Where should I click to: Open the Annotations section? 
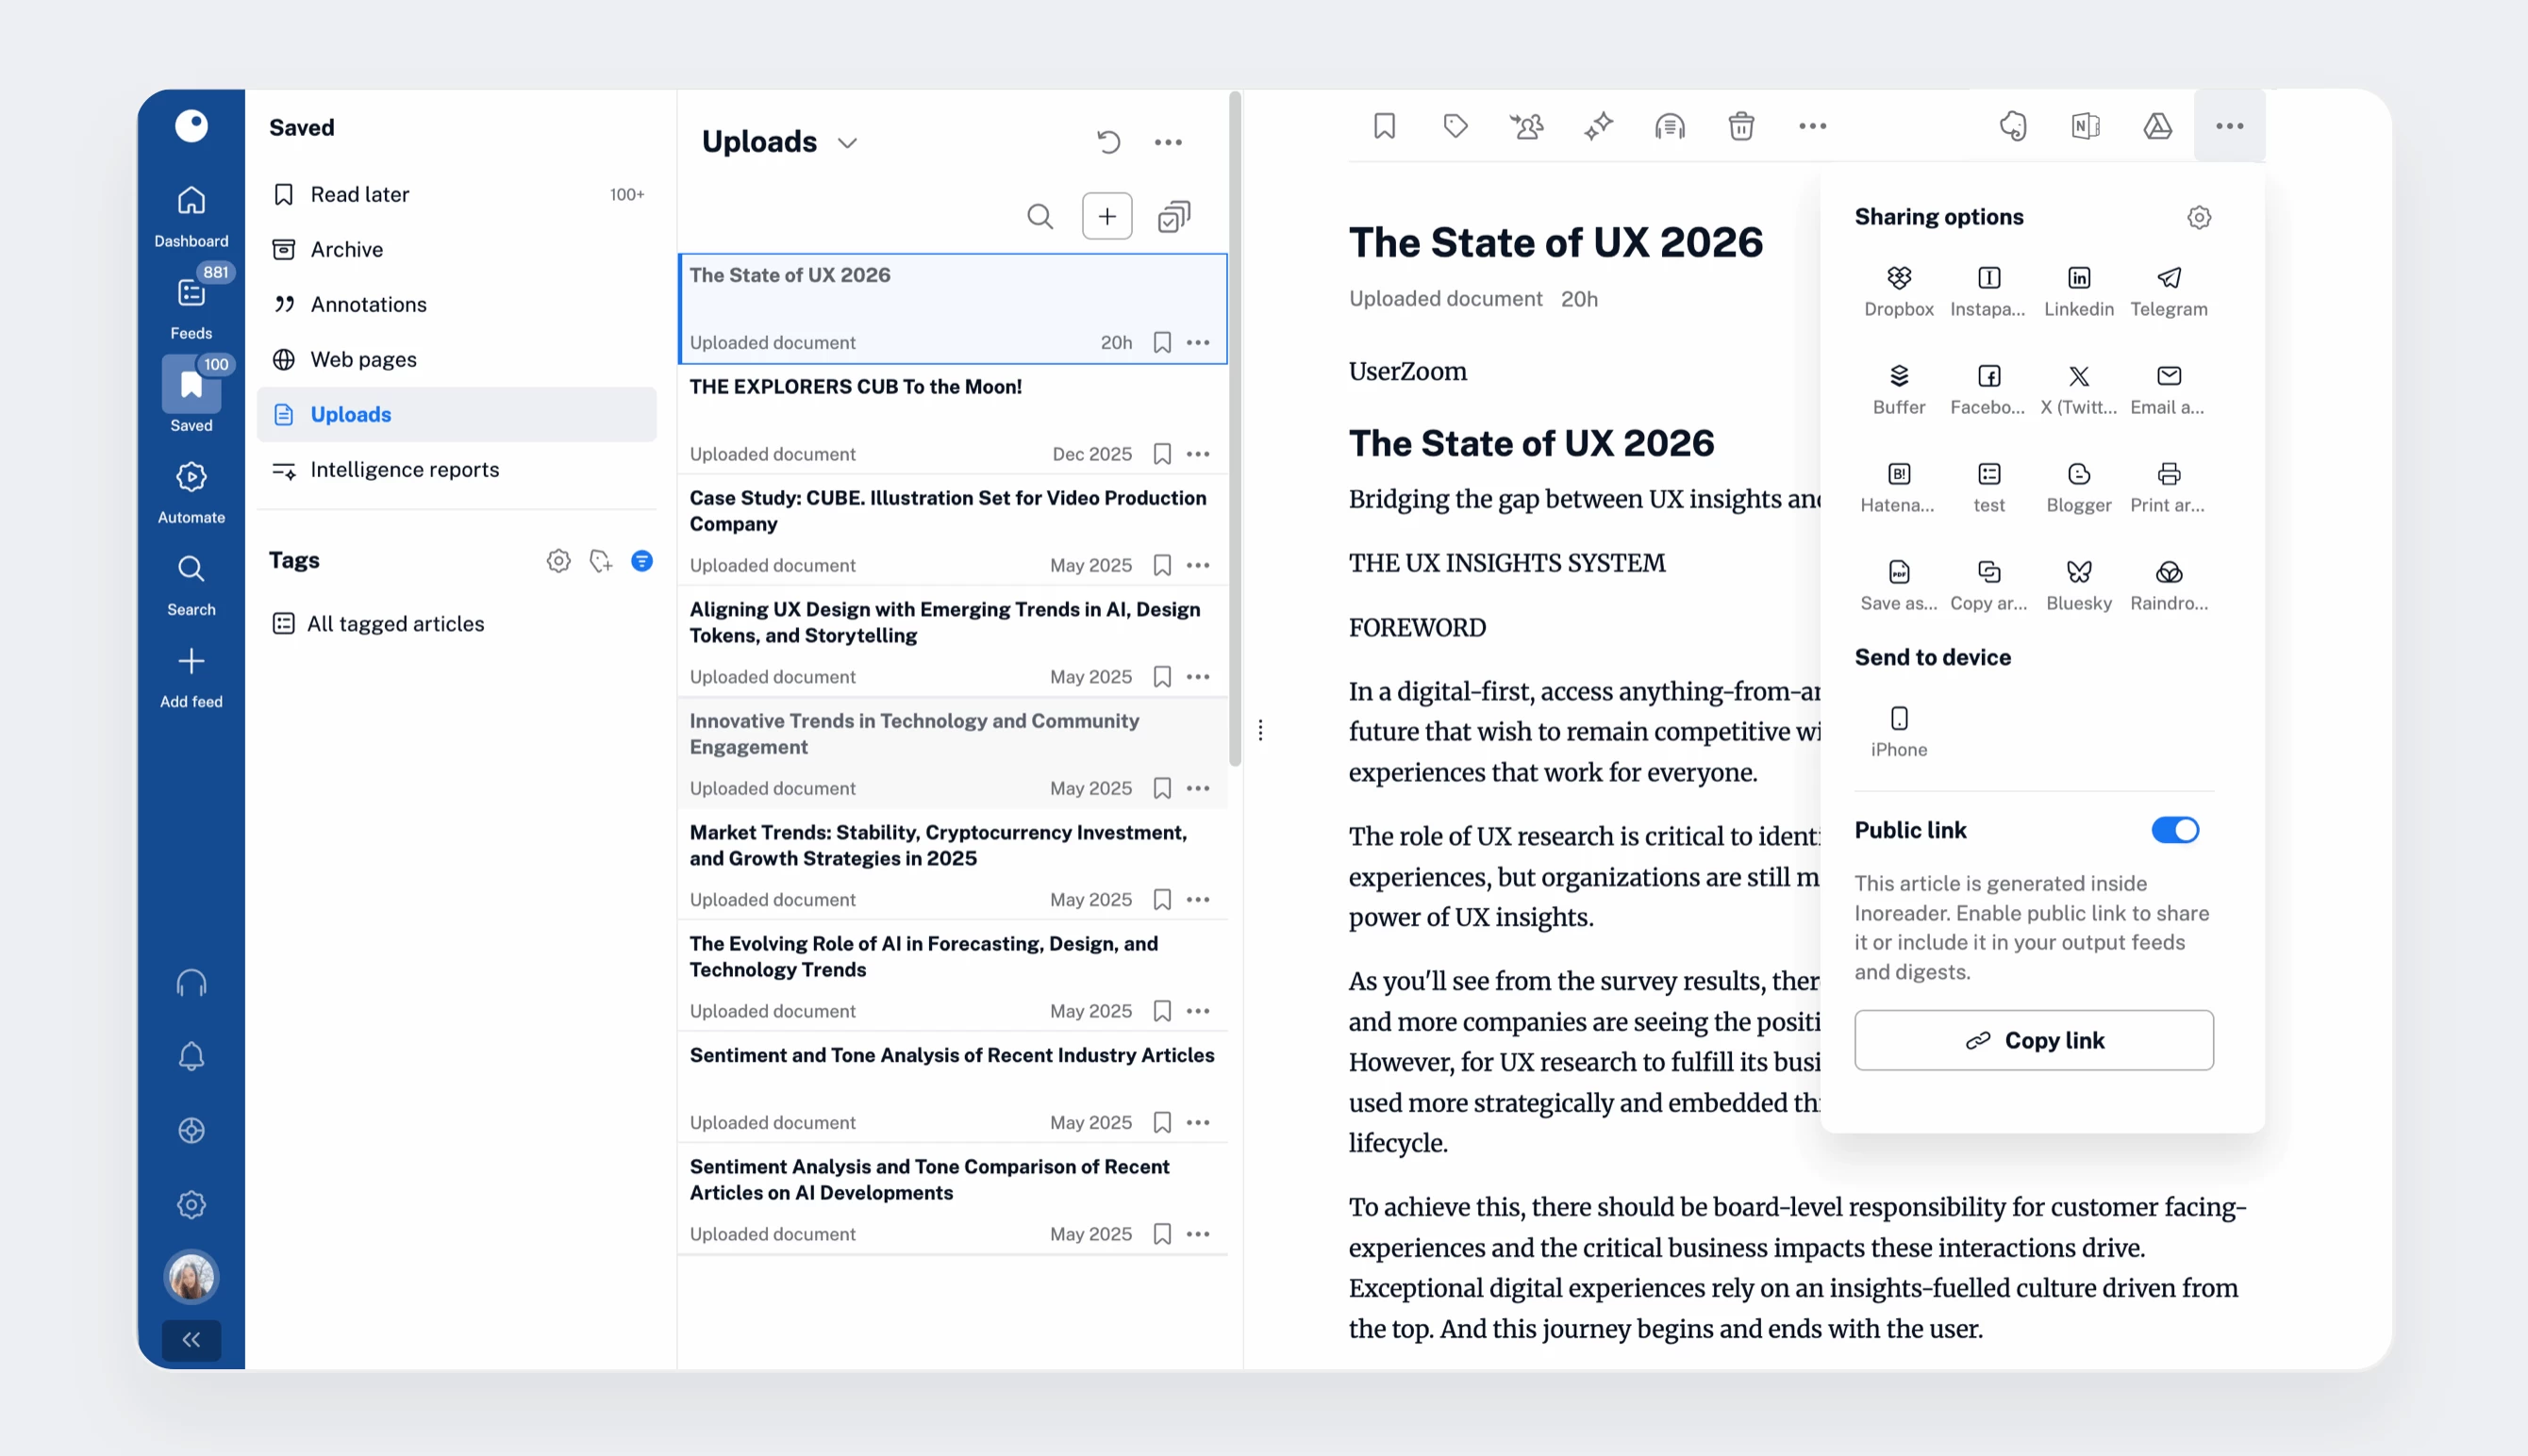368,304
